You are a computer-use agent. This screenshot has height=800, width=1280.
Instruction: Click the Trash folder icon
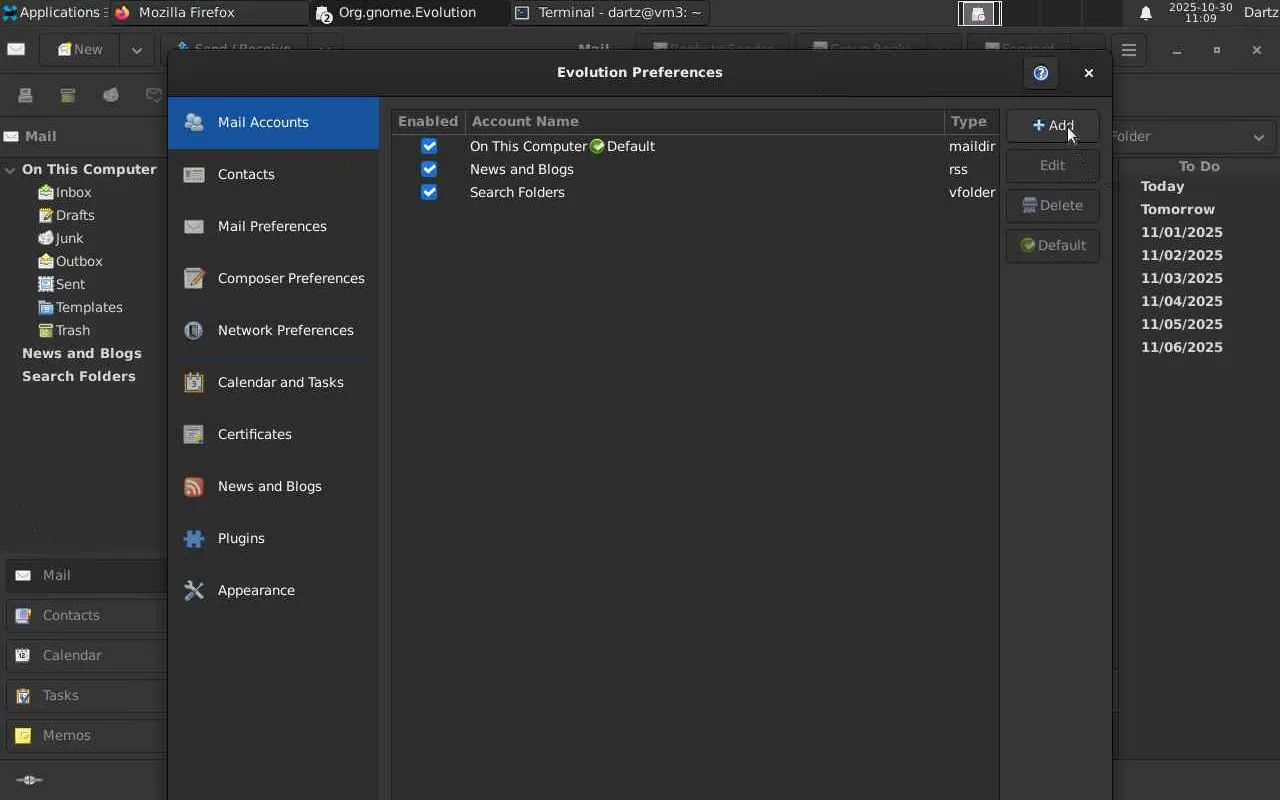tap(45, 330)
